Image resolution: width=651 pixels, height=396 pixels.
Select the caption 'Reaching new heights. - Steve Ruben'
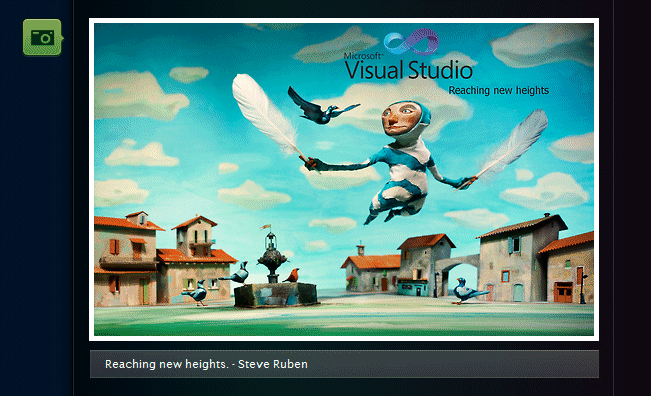pyautogui.click(x=206, y=364)
